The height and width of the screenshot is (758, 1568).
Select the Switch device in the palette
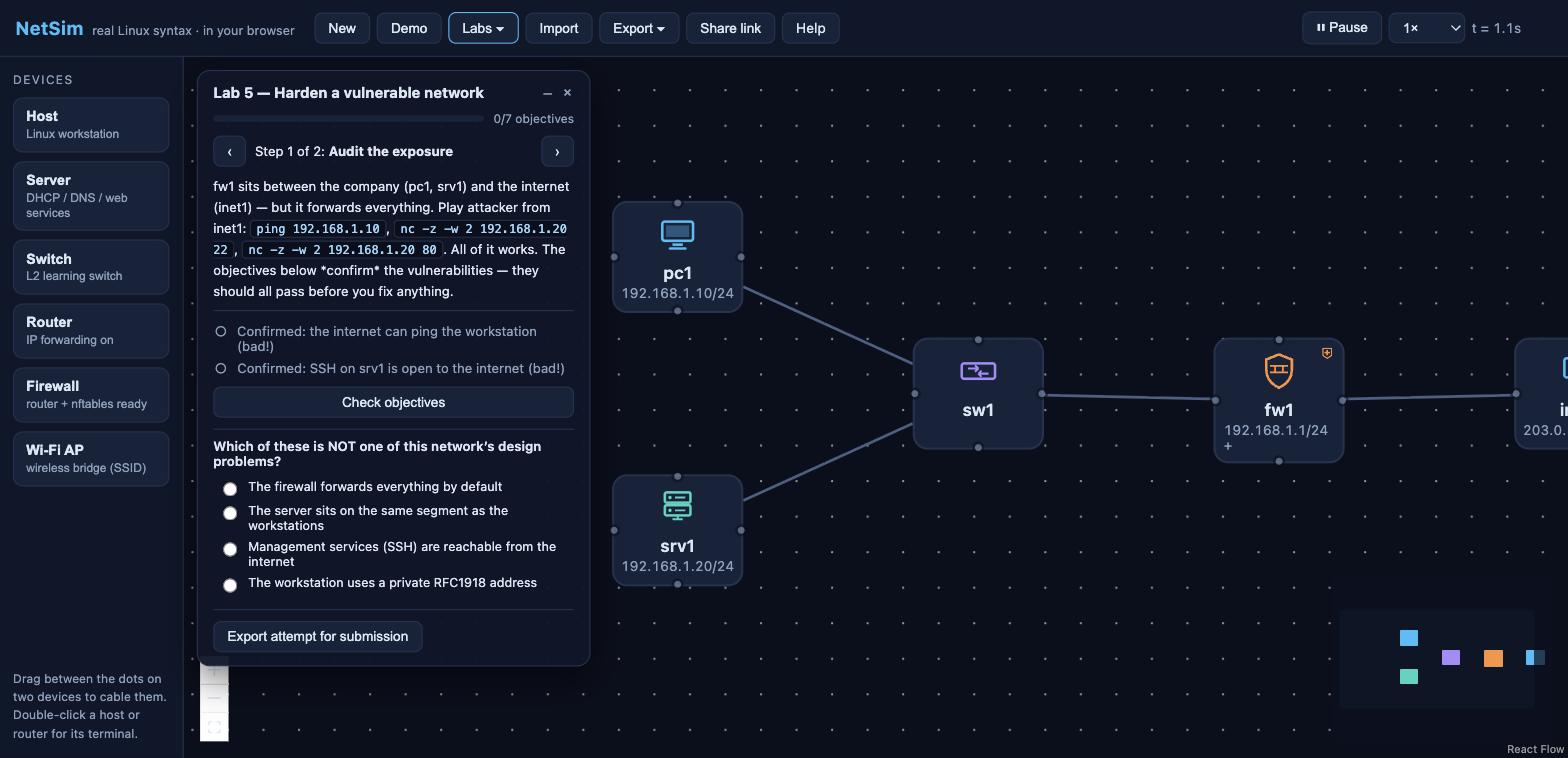click(x=91, y=267)
